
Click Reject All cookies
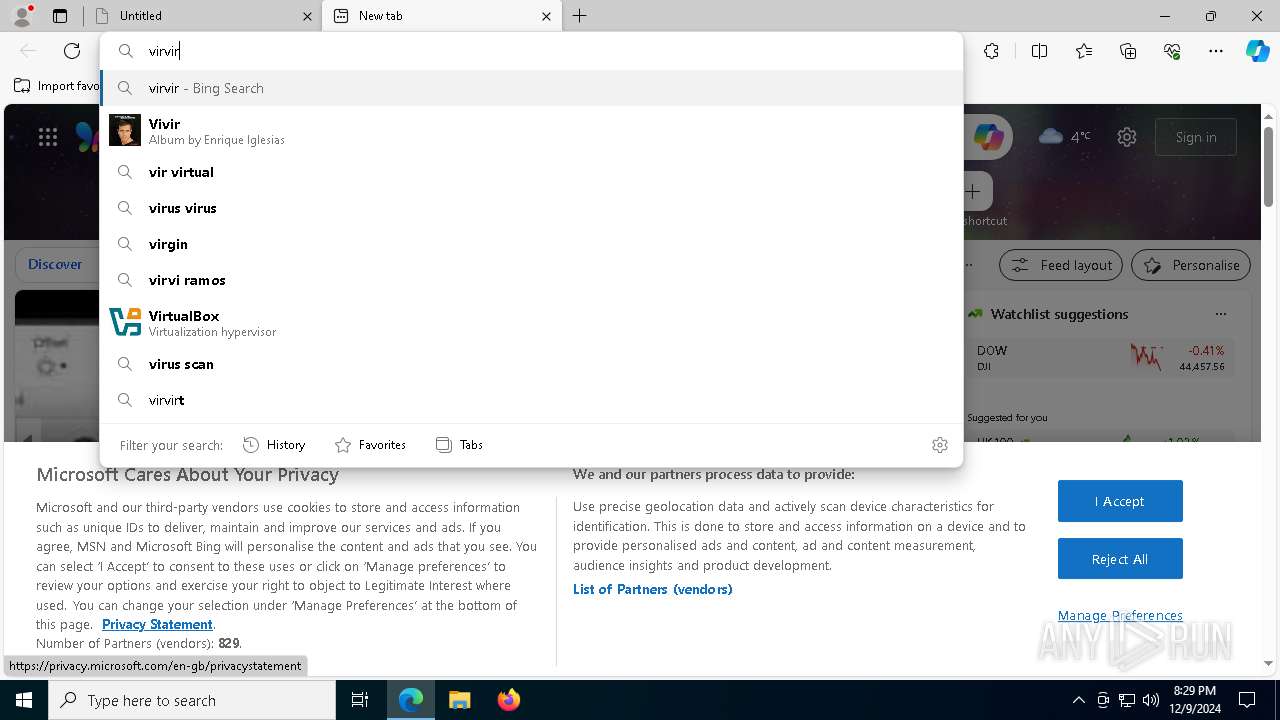pyautogui.click(x=1120, y=559)
